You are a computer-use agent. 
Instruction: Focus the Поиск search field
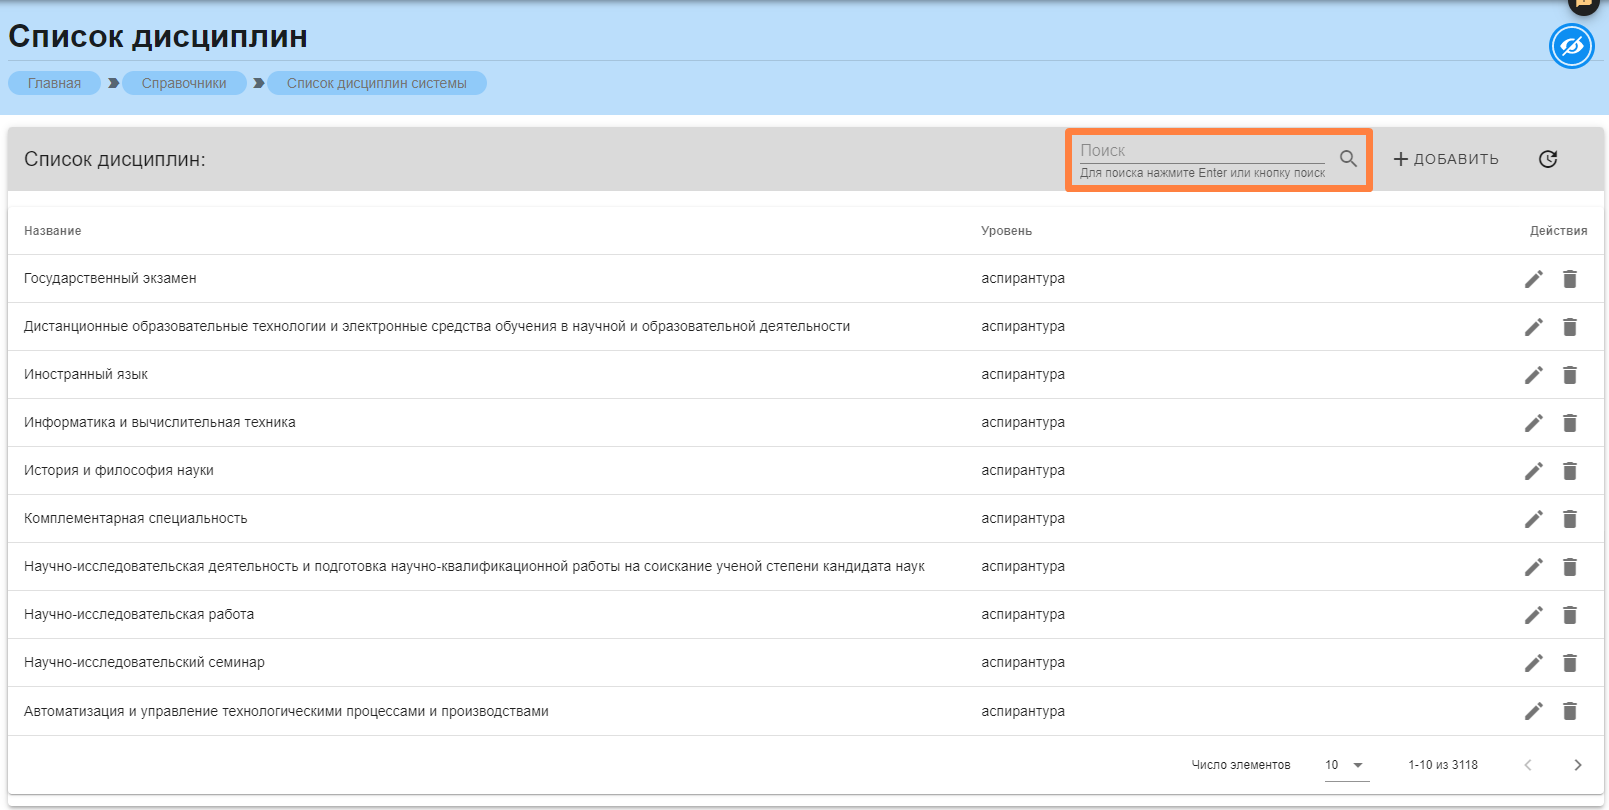[1200, 151]
